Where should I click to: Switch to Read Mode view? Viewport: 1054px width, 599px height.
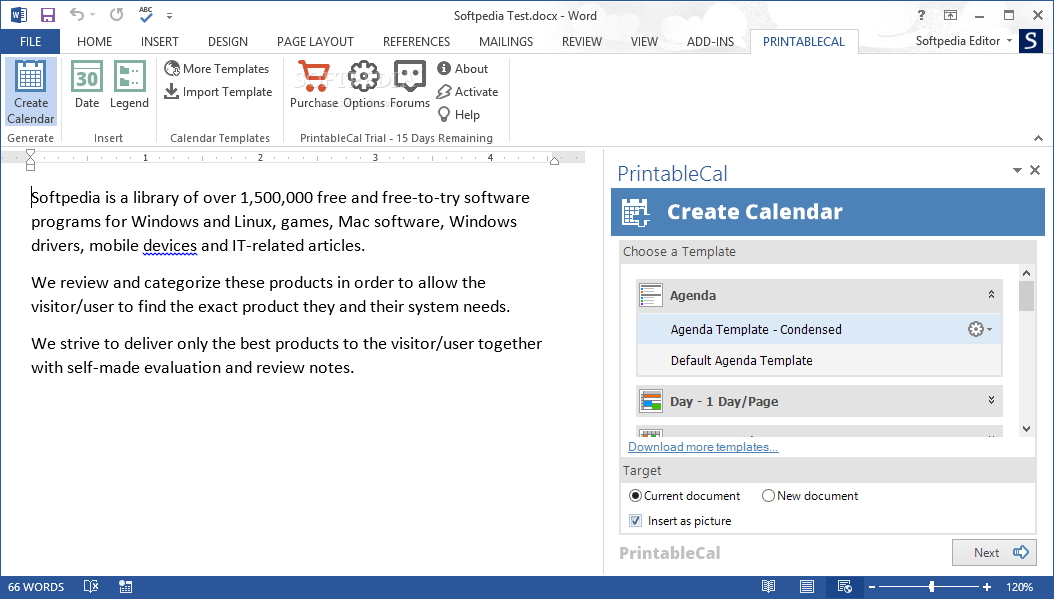click(x=768, y=587)
